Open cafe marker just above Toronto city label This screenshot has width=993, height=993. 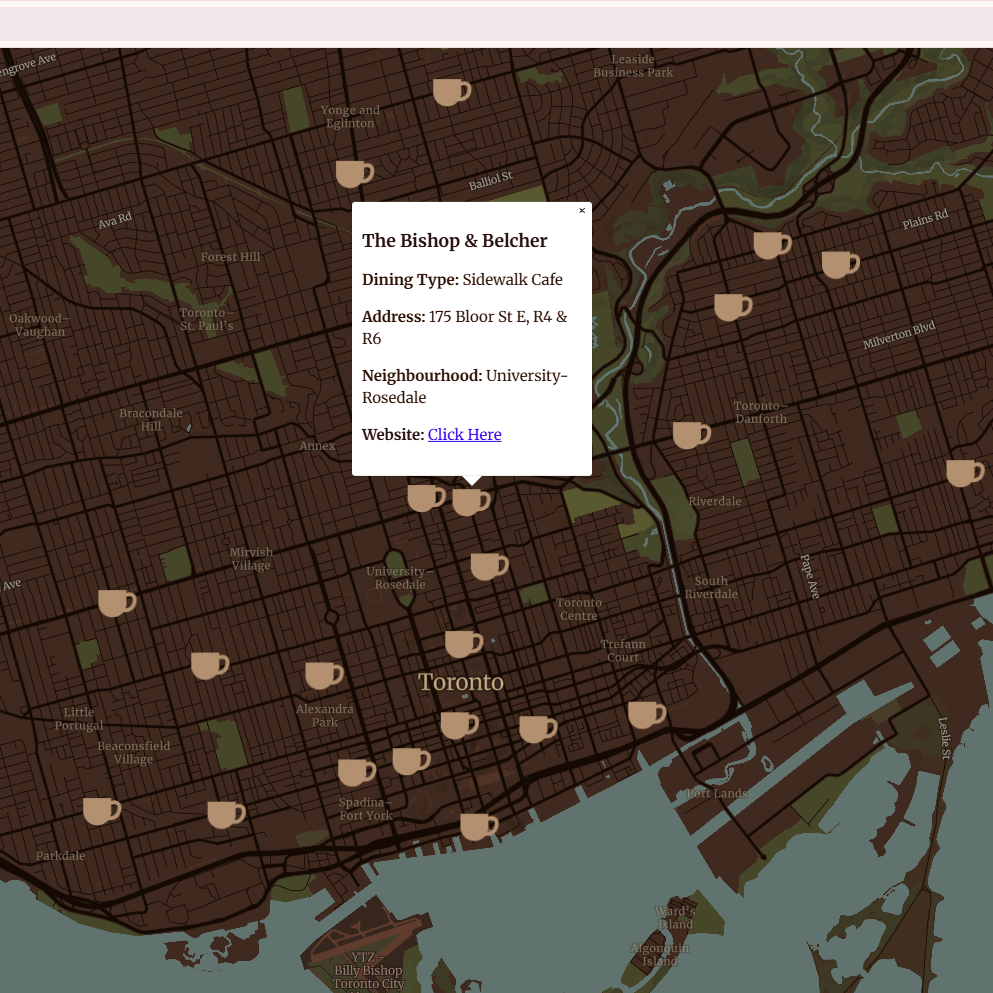(463, 644)
